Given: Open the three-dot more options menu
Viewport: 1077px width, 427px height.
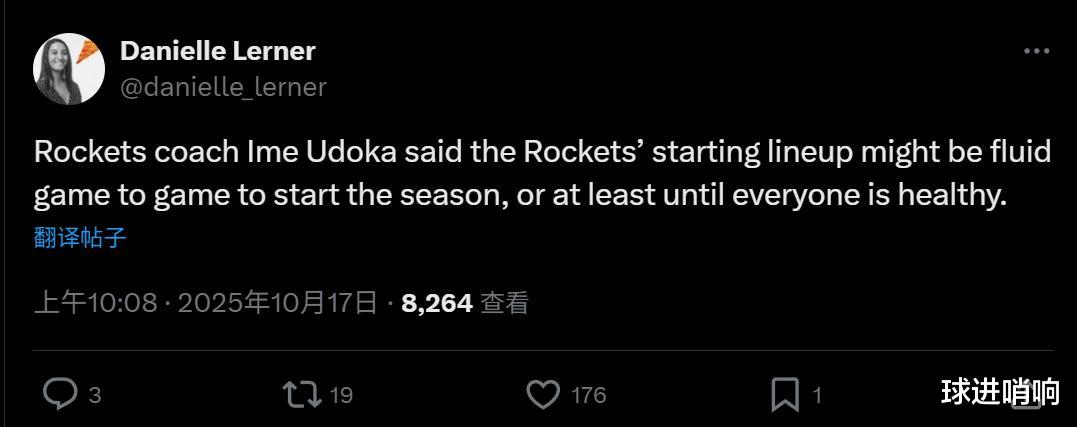Looking at the screenshot, I should tap(1036, 51).
